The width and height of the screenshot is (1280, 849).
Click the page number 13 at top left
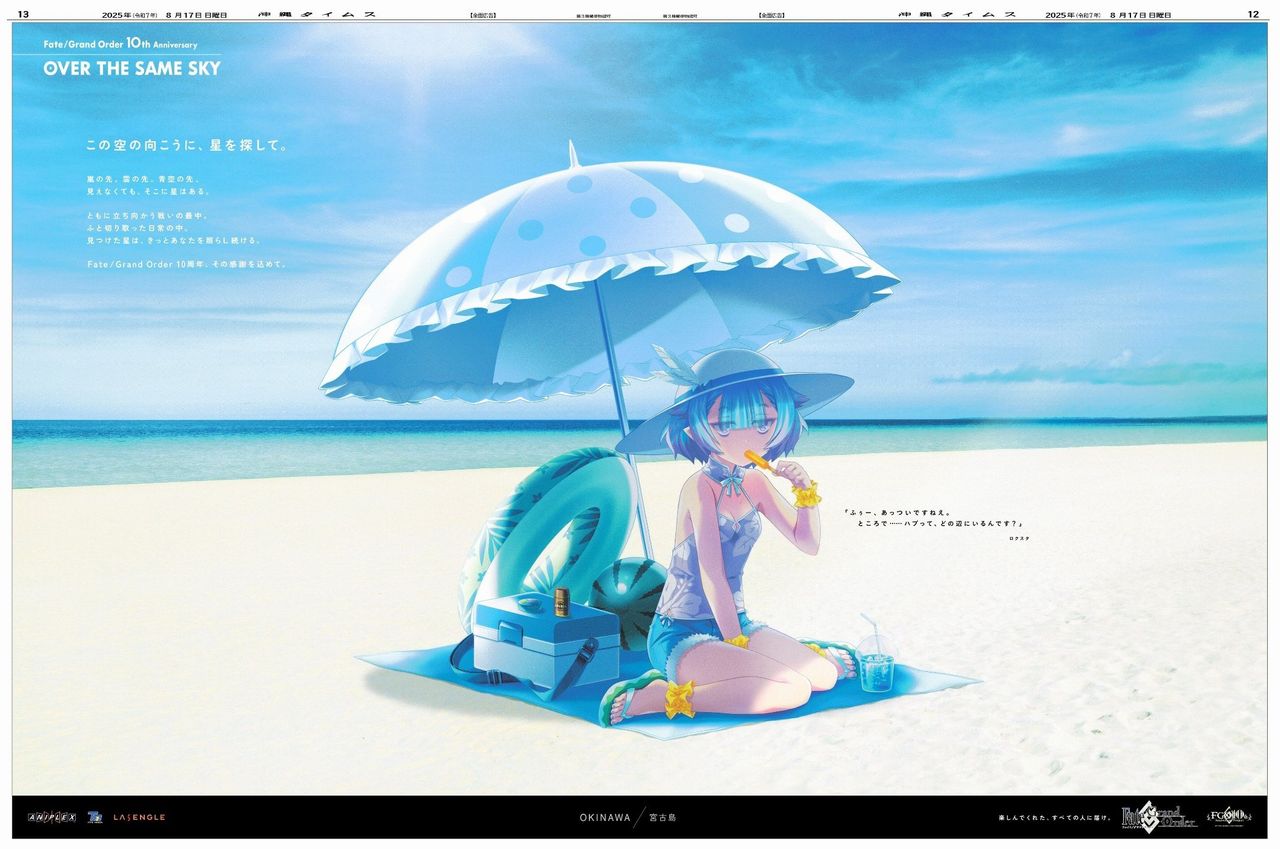coord(23,14)
